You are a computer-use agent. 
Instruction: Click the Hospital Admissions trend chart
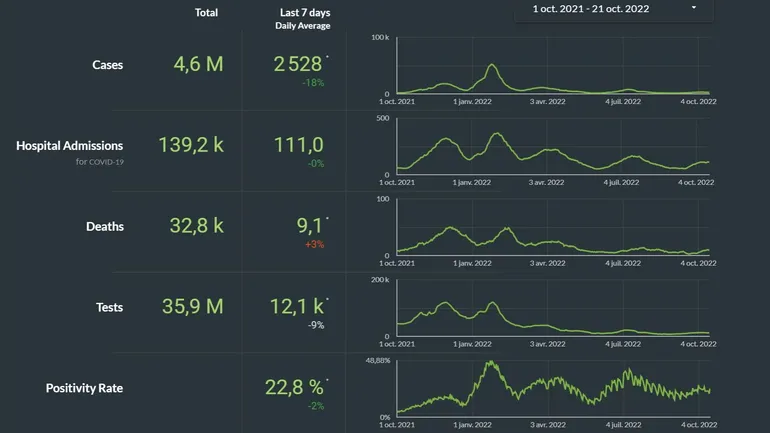pyautogui.click(x=555, y=147)
